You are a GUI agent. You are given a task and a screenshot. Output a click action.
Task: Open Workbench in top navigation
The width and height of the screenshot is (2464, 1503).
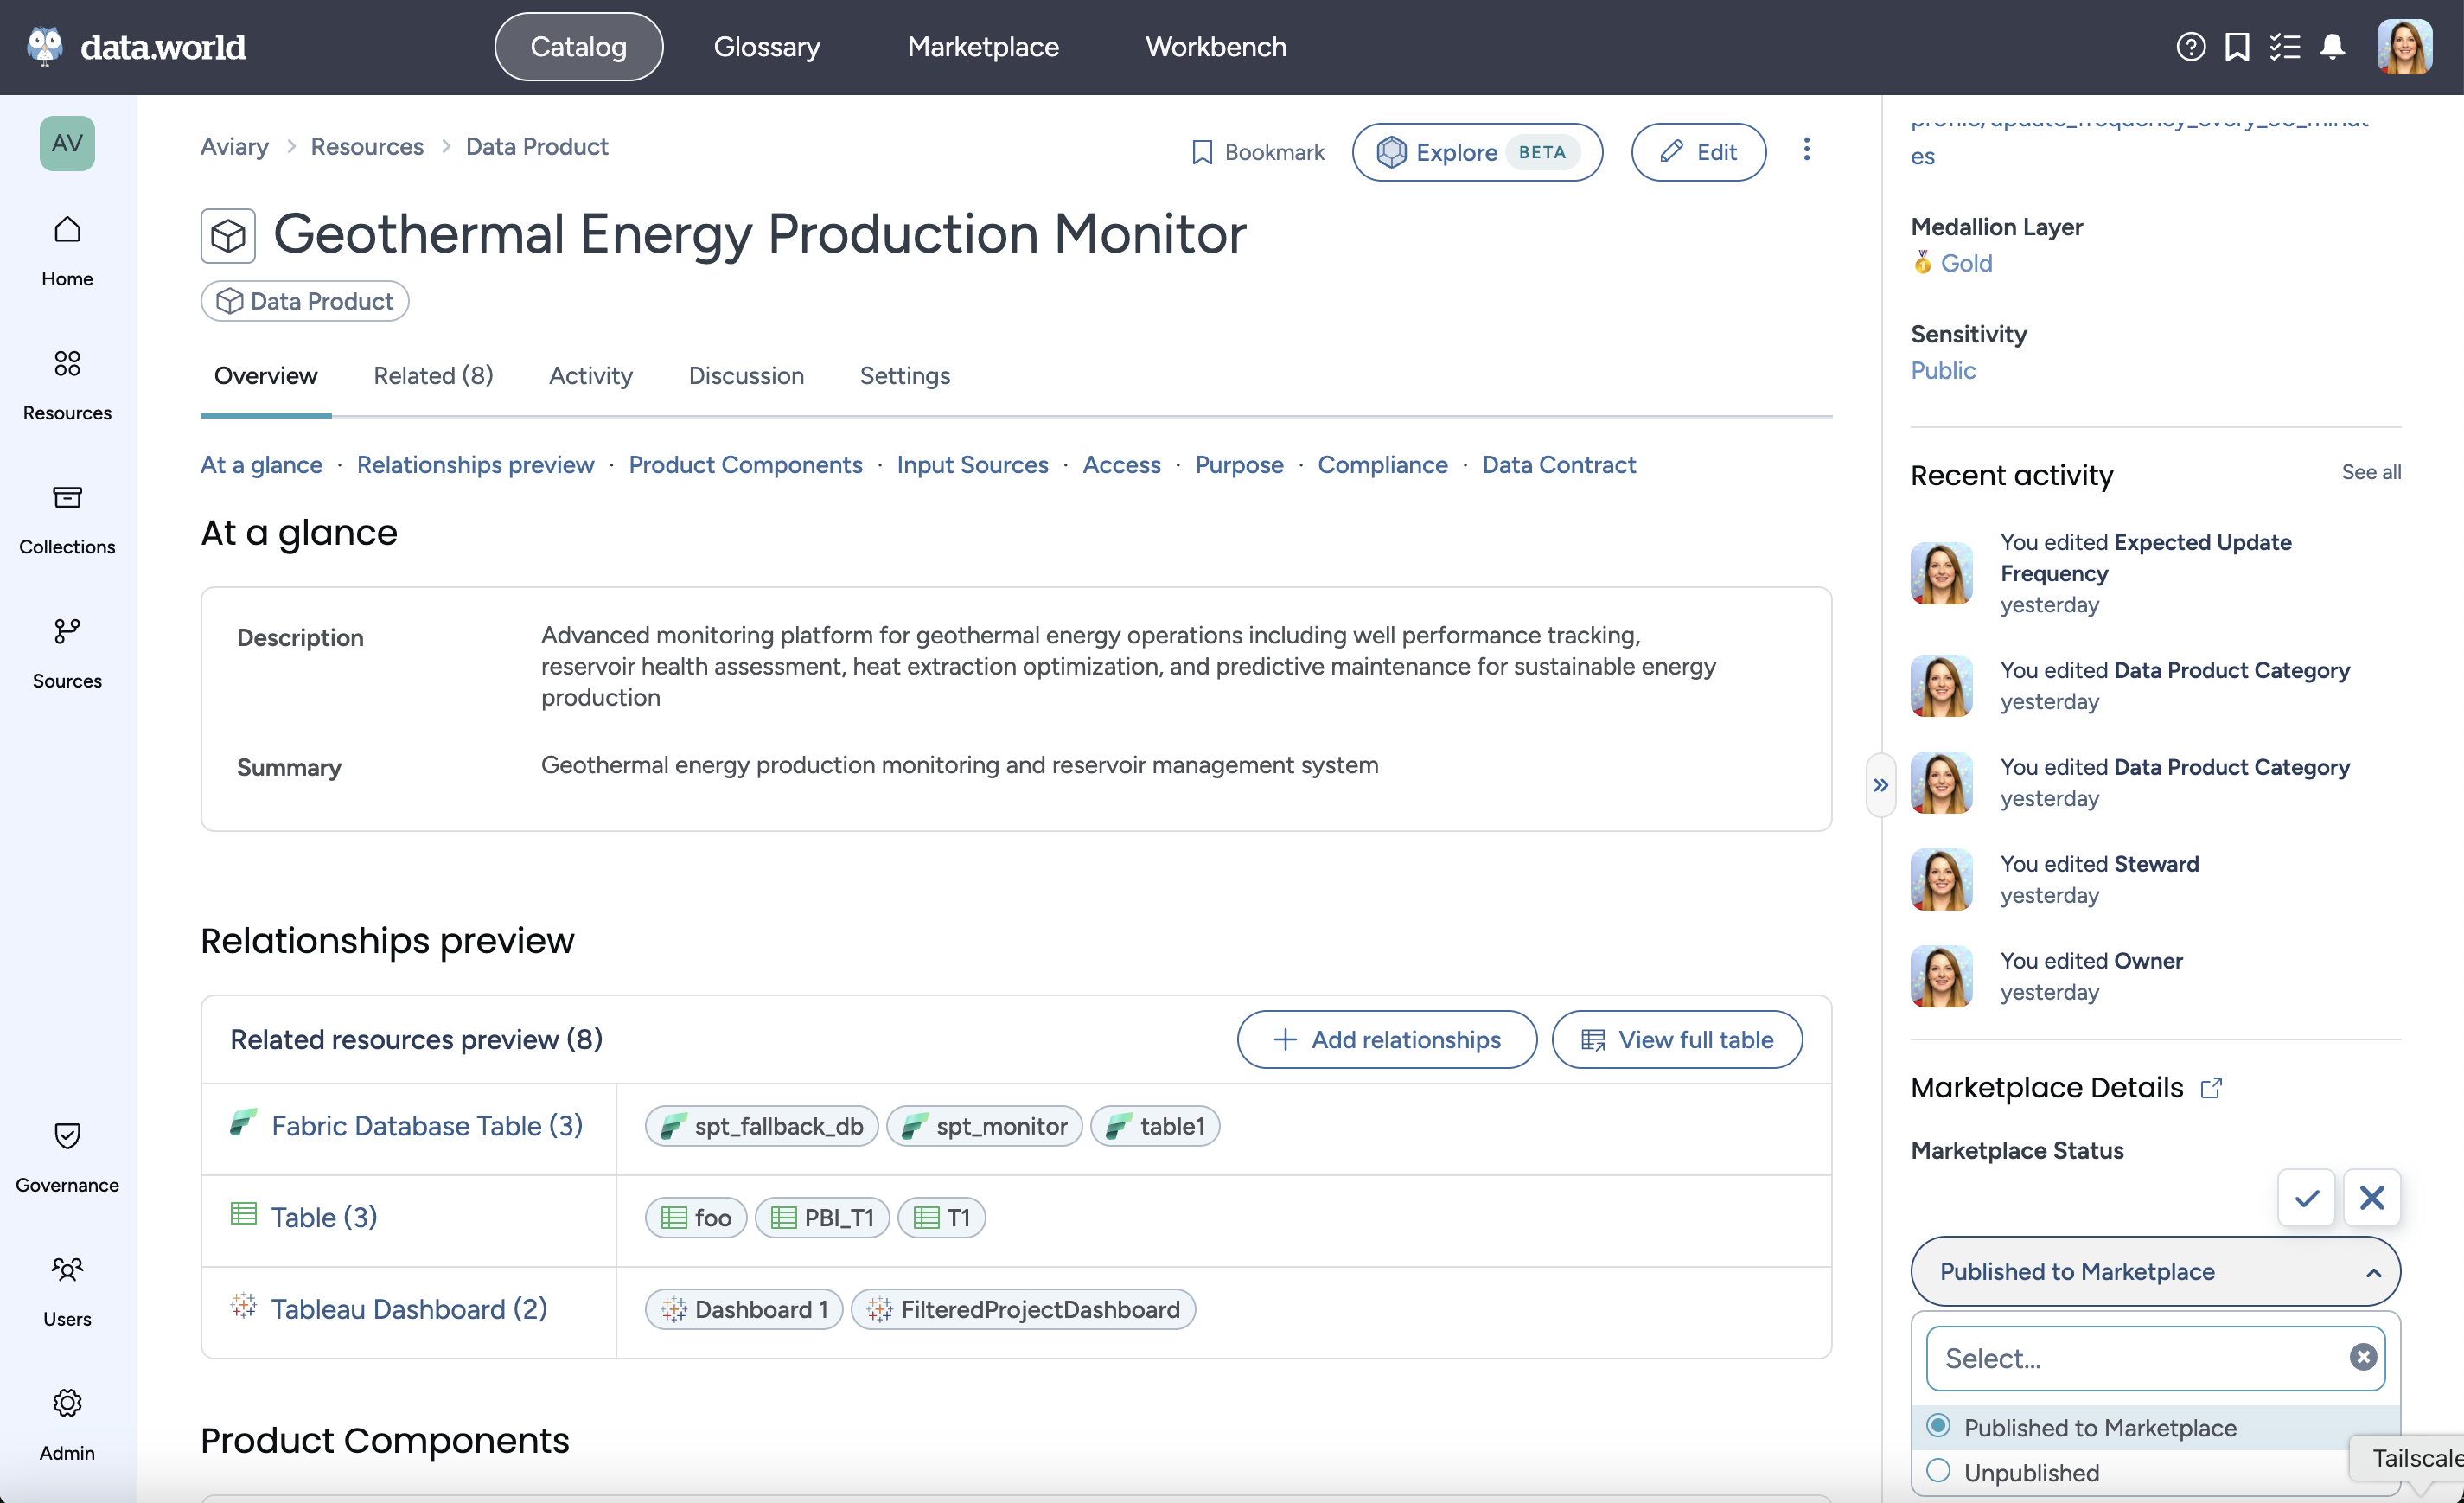pyautogui.click(x=1215, y=46)
